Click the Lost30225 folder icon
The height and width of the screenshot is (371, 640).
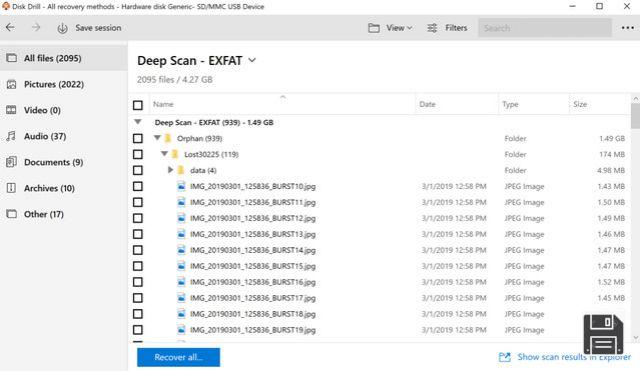tap(175, 154)
